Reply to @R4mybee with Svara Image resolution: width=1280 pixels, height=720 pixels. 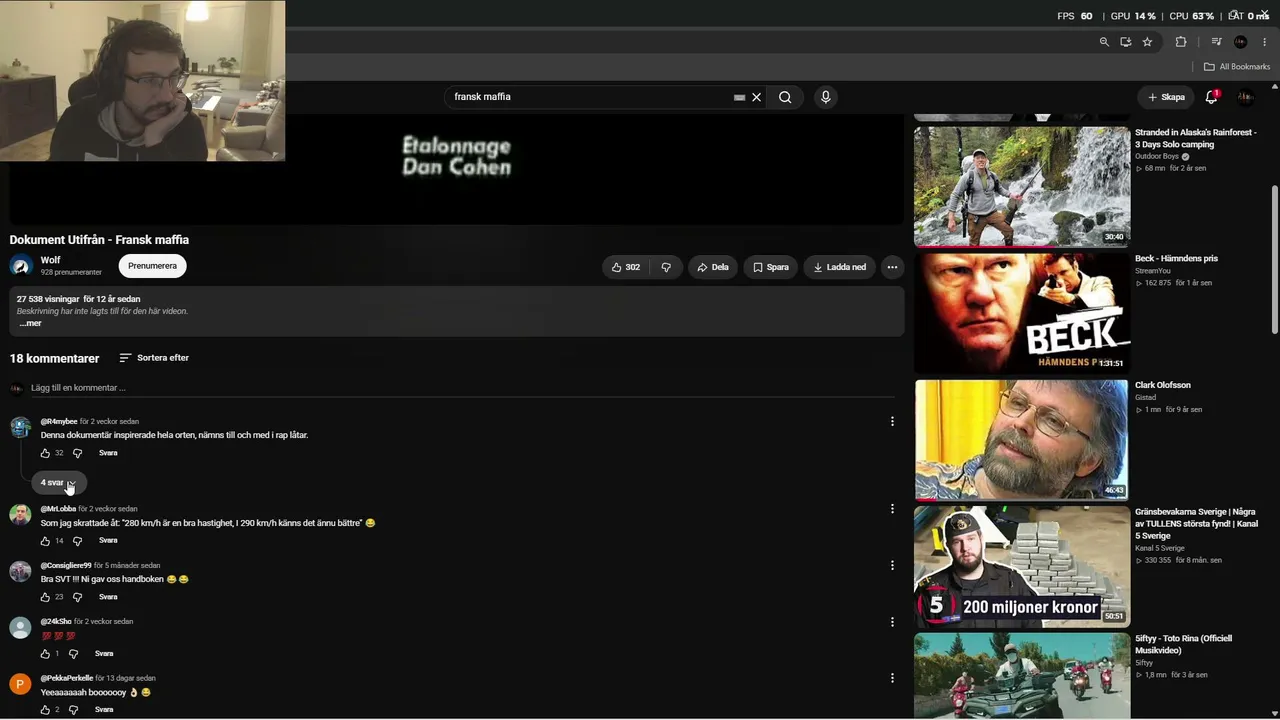point(108,453)
